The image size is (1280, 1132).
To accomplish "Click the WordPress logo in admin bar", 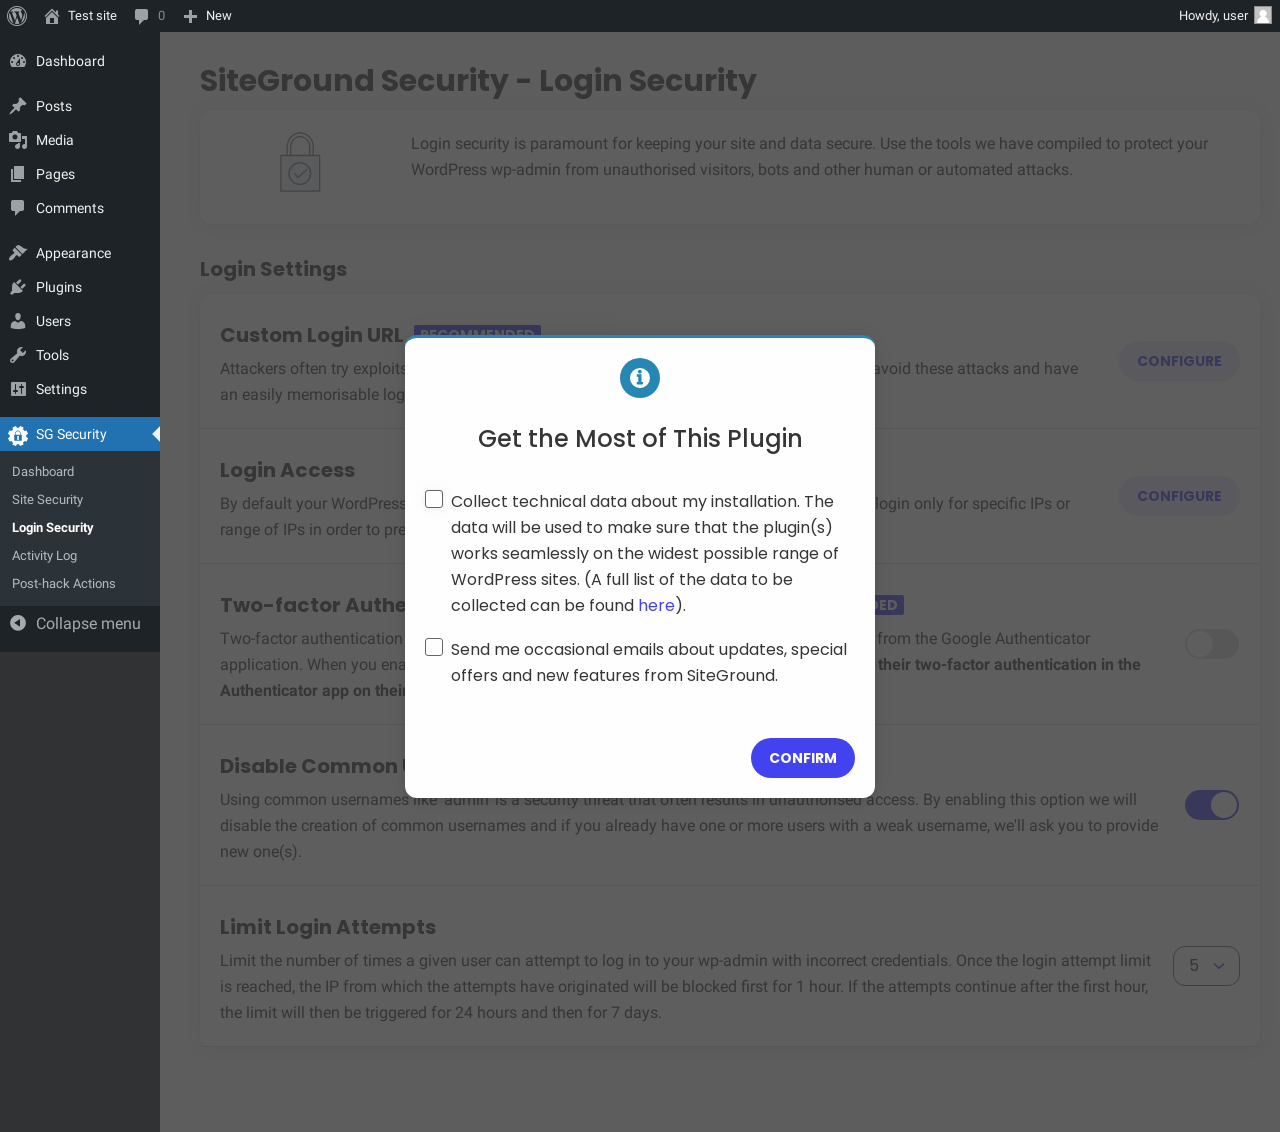I will click(17, 16).
